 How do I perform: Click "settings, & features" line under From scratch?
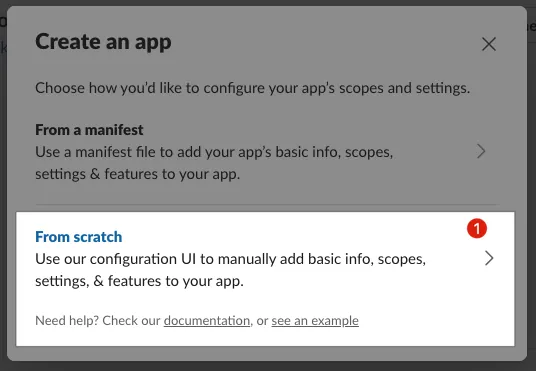click(x=139, y=281)
